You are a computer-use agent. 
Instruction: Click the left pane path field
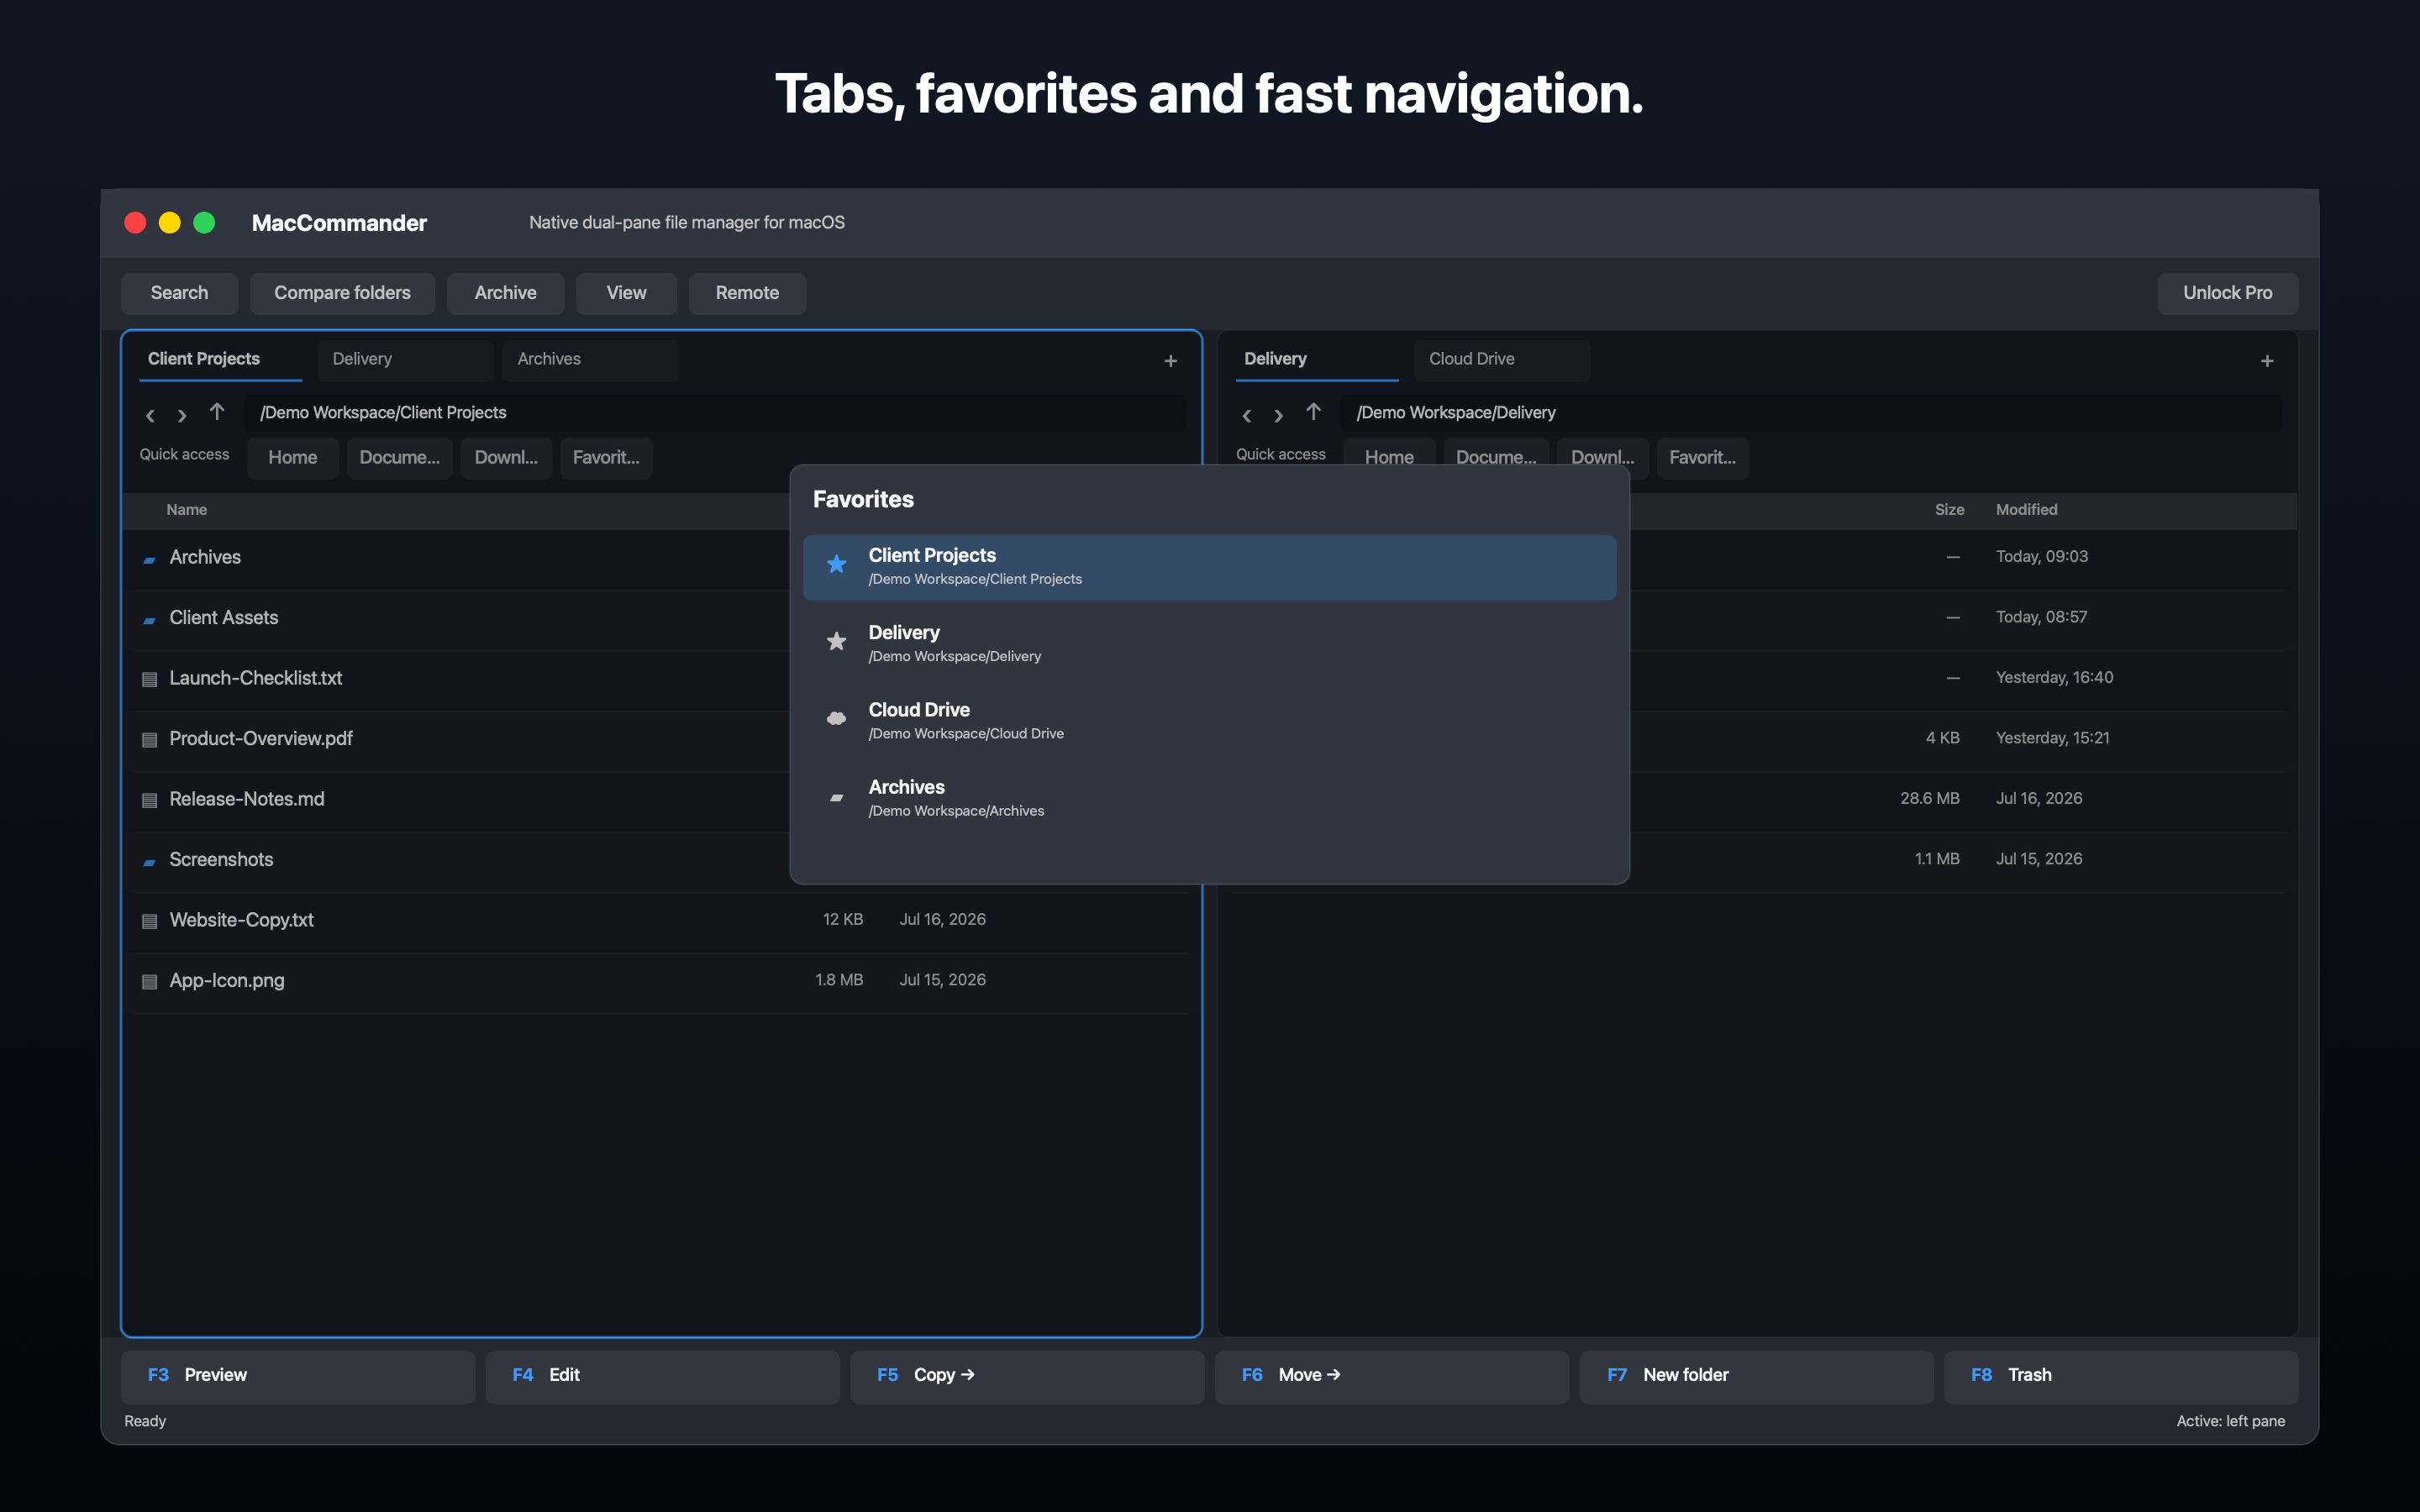[714, 413]
